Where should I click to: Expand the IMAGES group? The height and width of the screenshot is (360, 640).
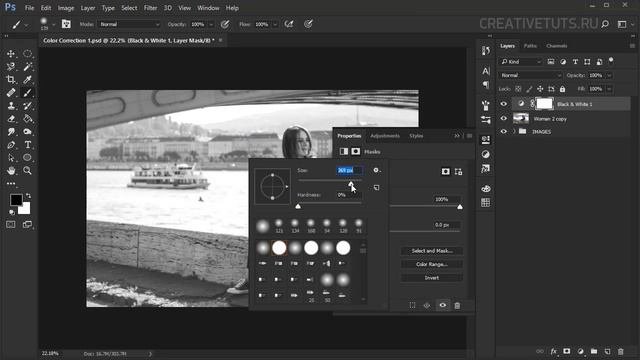point(514,131)
